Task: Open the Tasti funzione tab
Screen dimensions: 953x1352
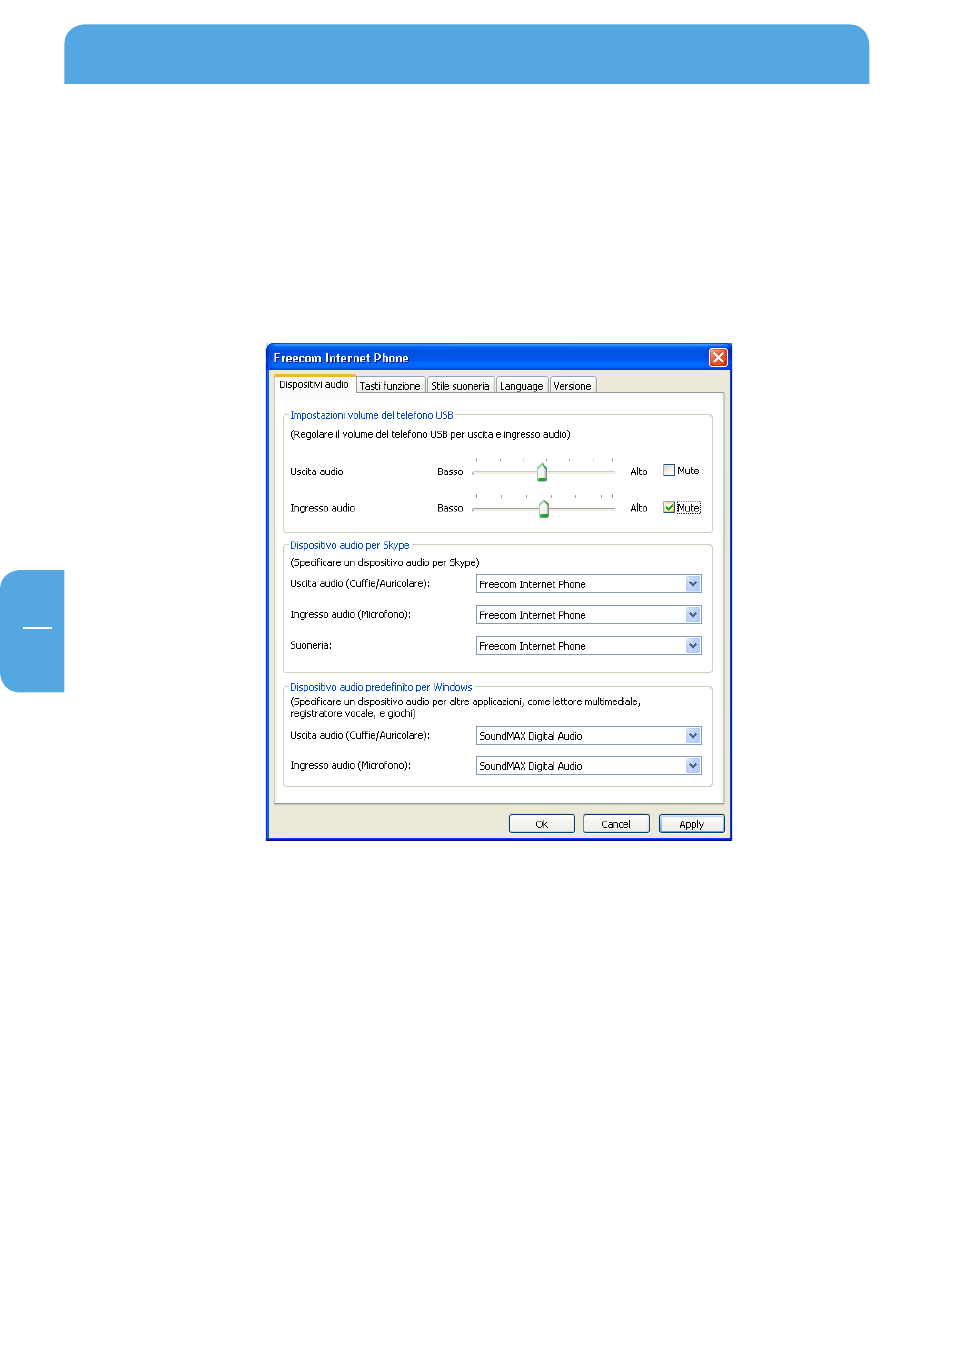Action: 390,386
